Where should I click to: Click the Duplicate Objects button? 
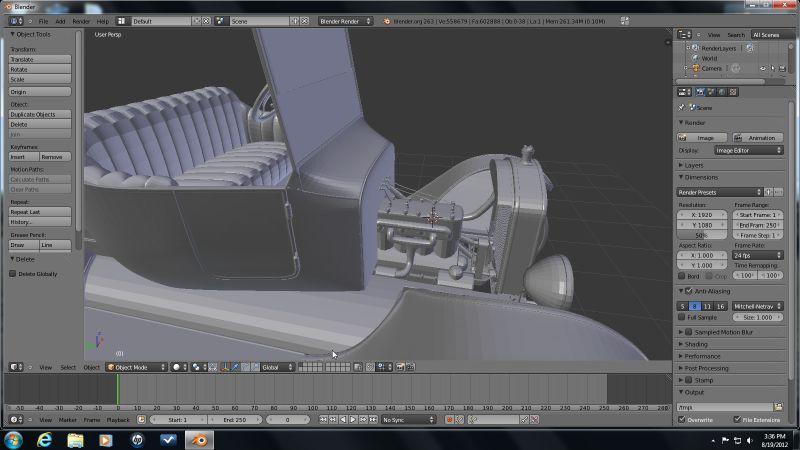click(40, 114)
